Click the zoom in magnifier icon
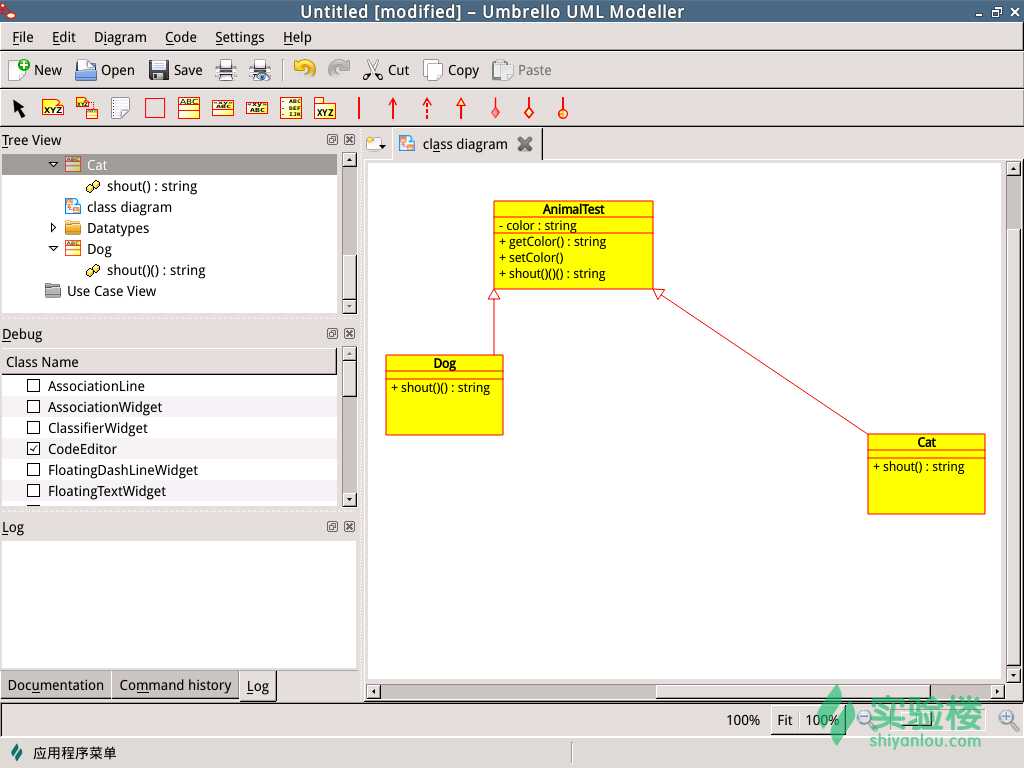 point(1008,720)
